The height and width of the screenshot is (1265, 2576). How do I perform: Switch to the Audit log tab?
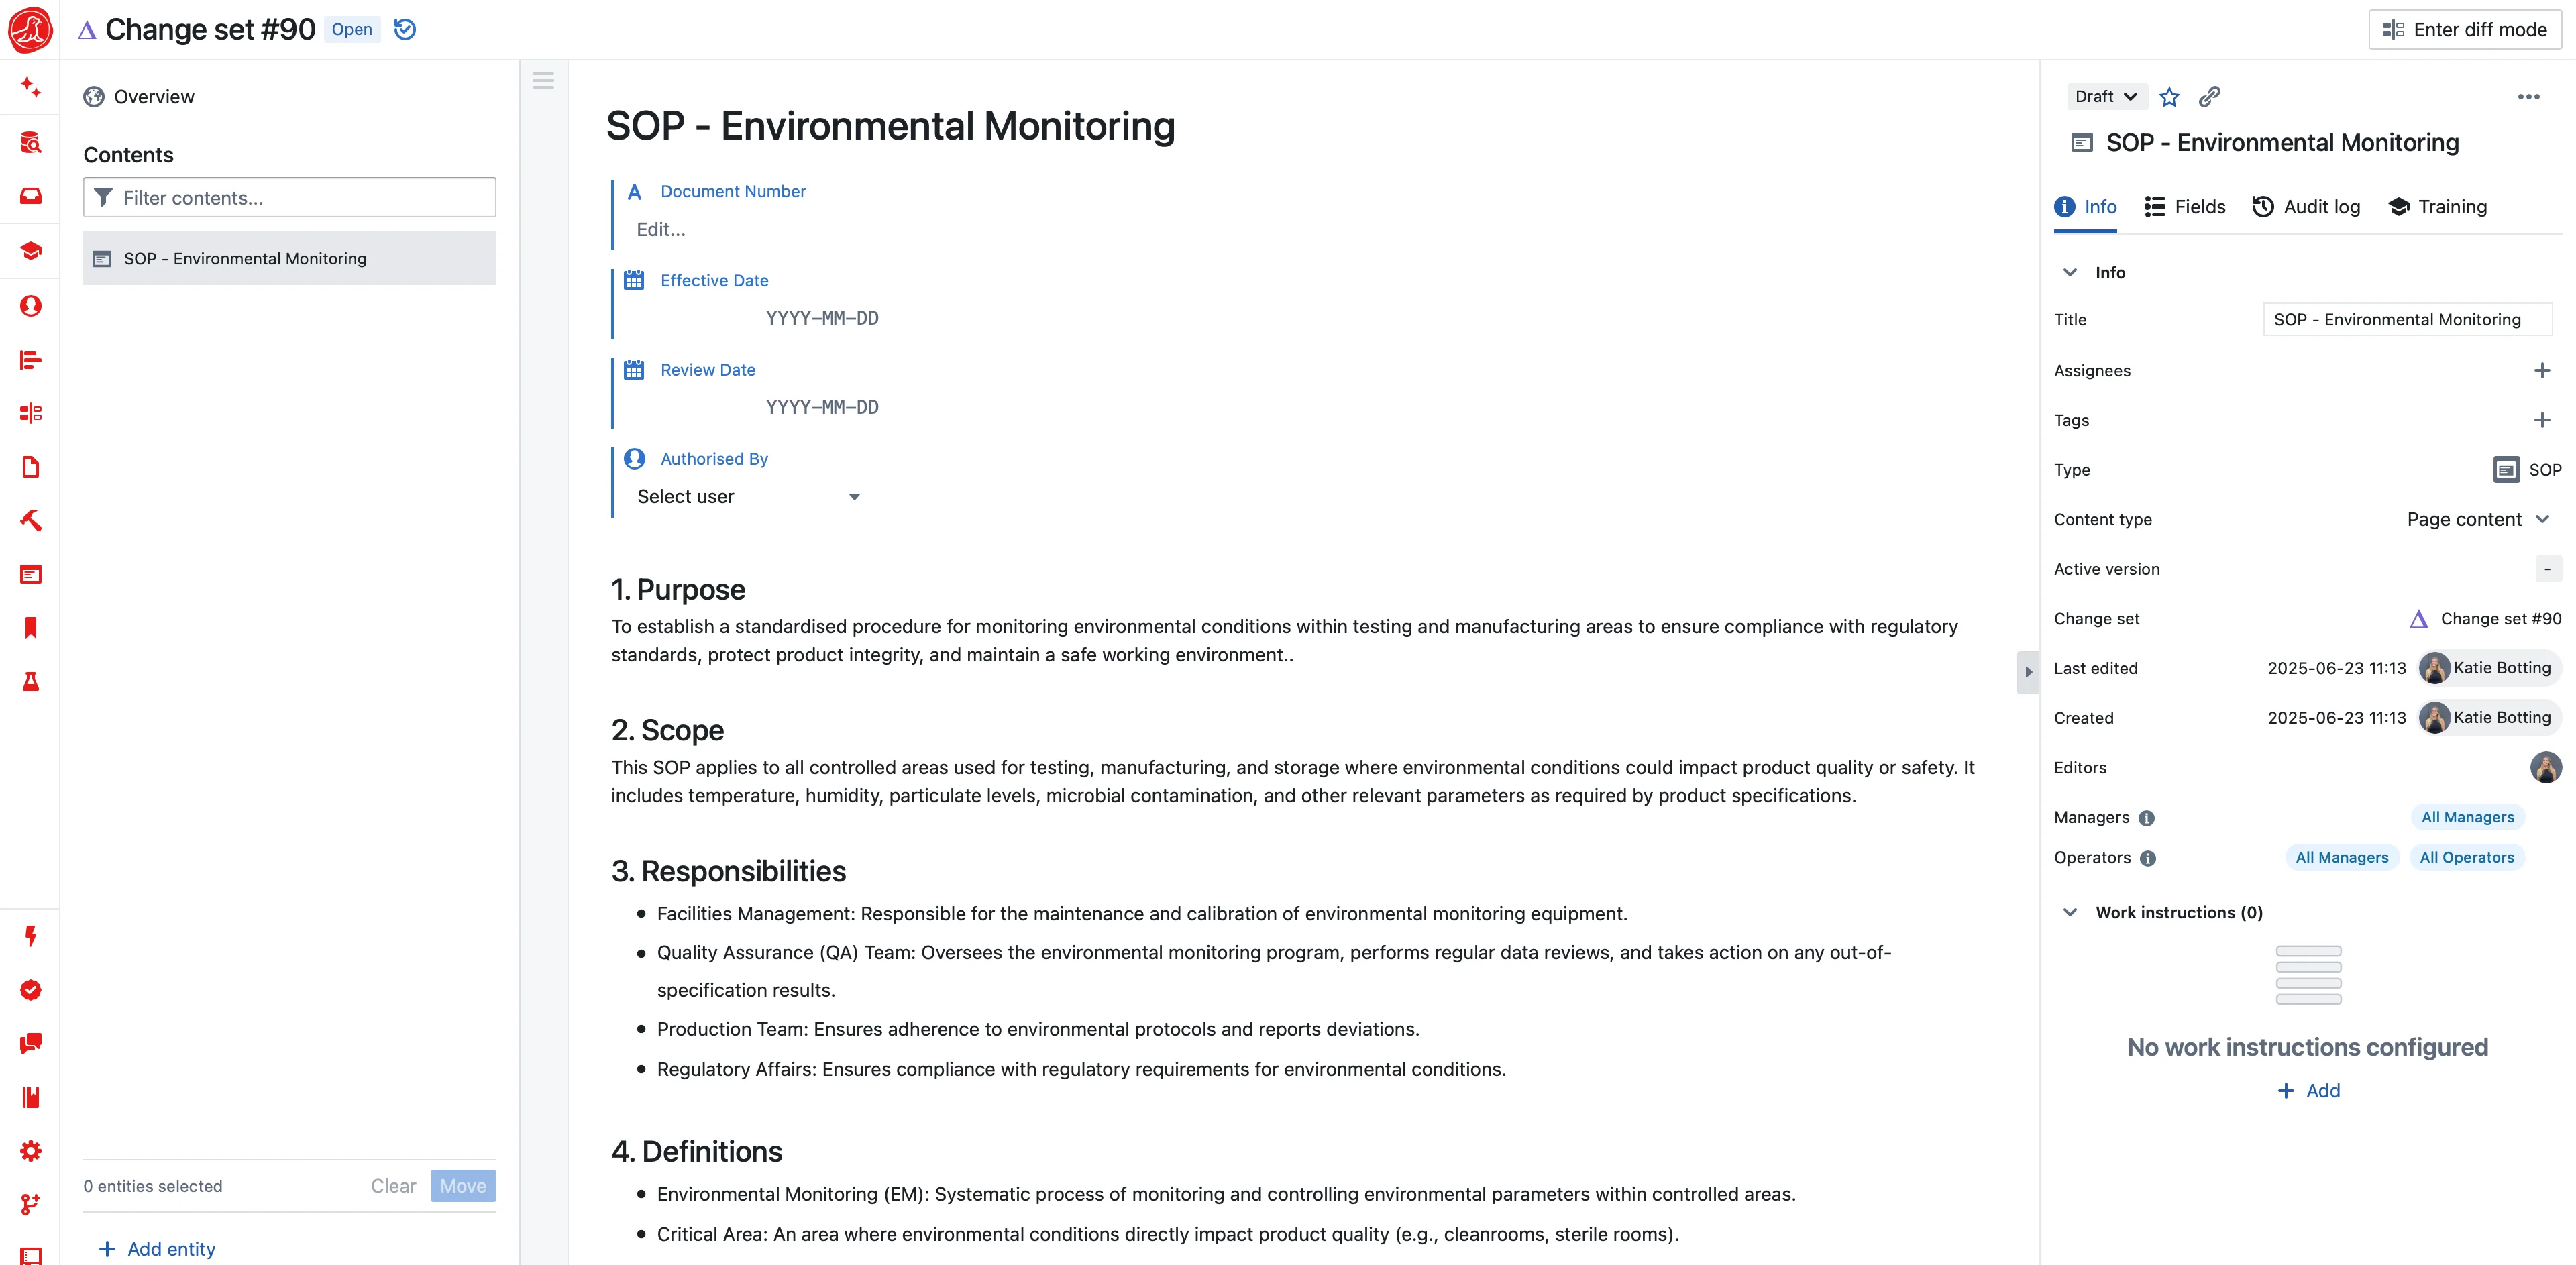coord(2306,207)
